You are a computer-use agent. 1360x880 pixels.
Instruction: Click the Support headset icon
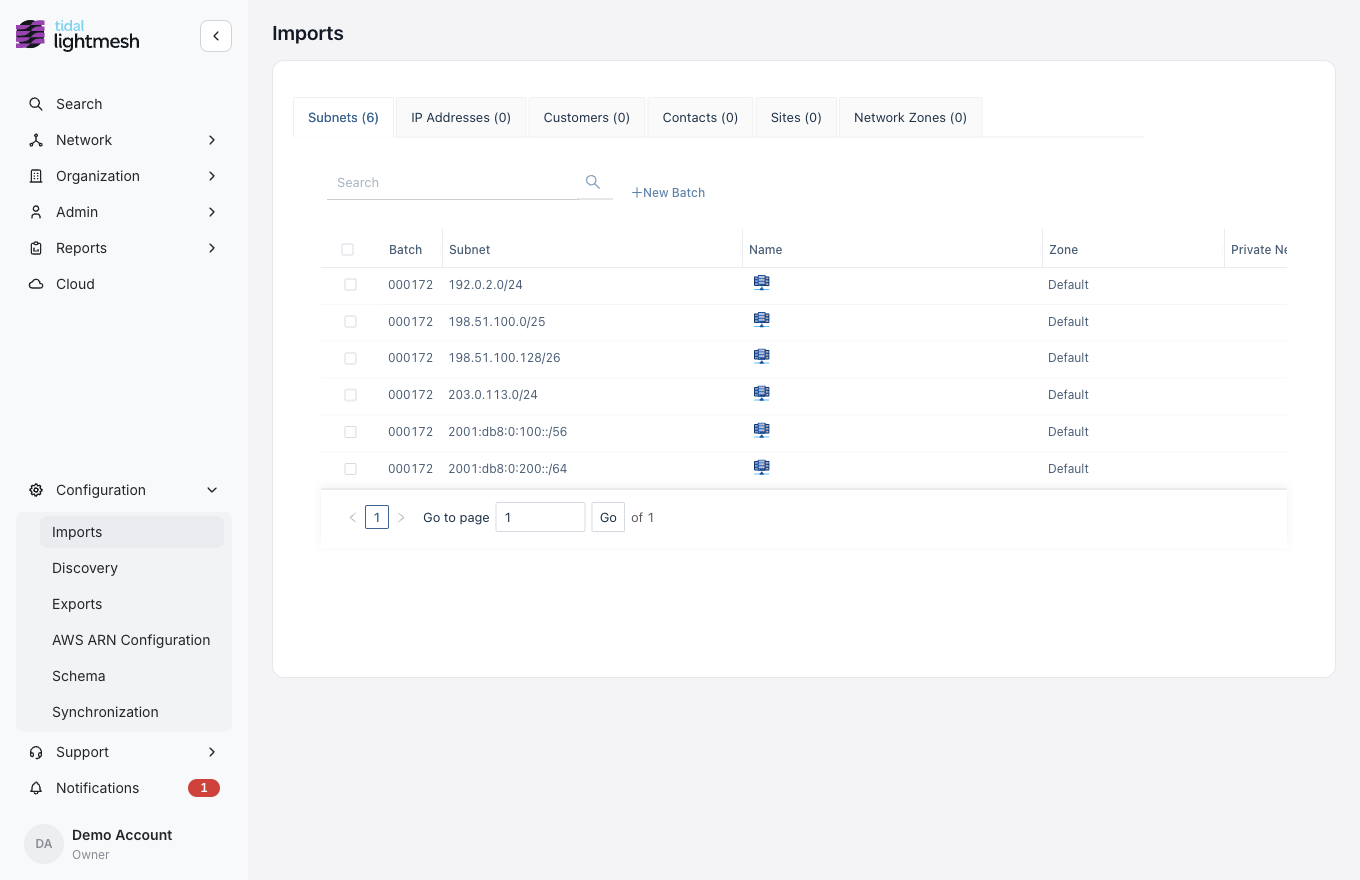(36, 752)
